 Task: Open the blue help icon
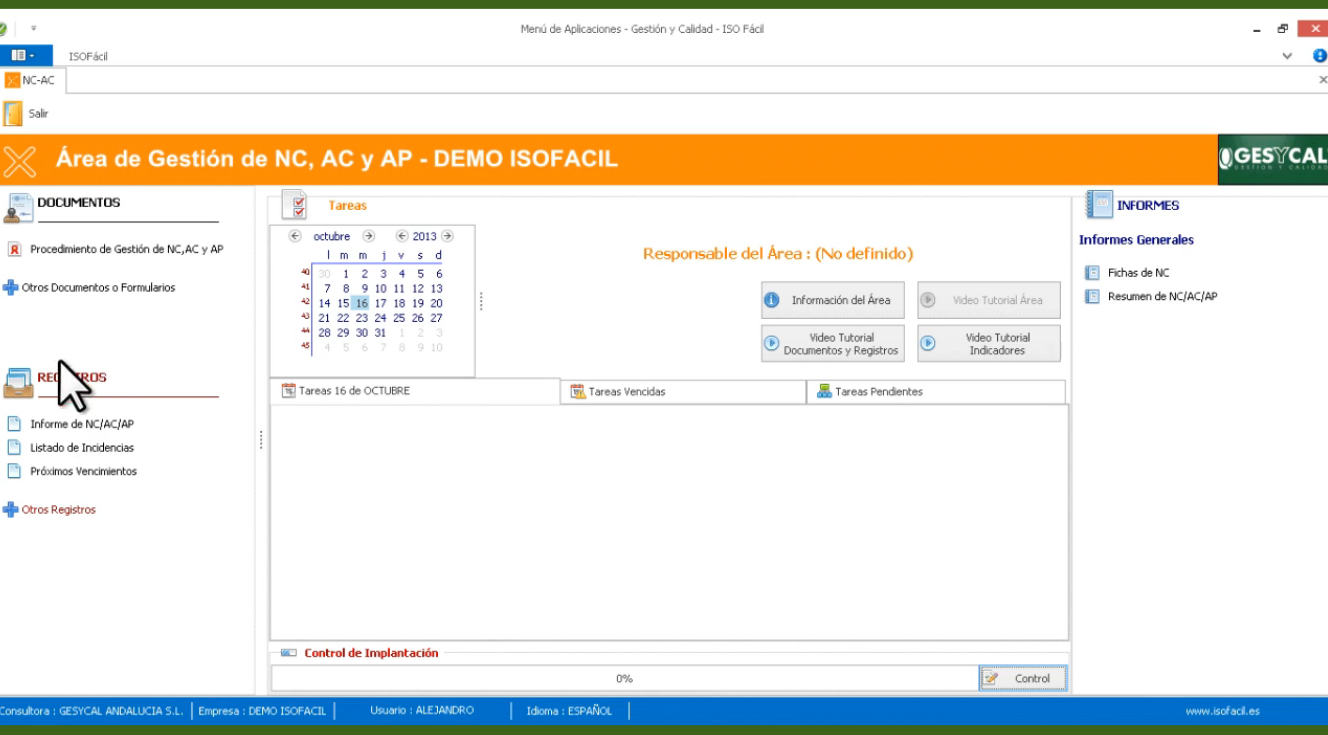coord(1320,56)
